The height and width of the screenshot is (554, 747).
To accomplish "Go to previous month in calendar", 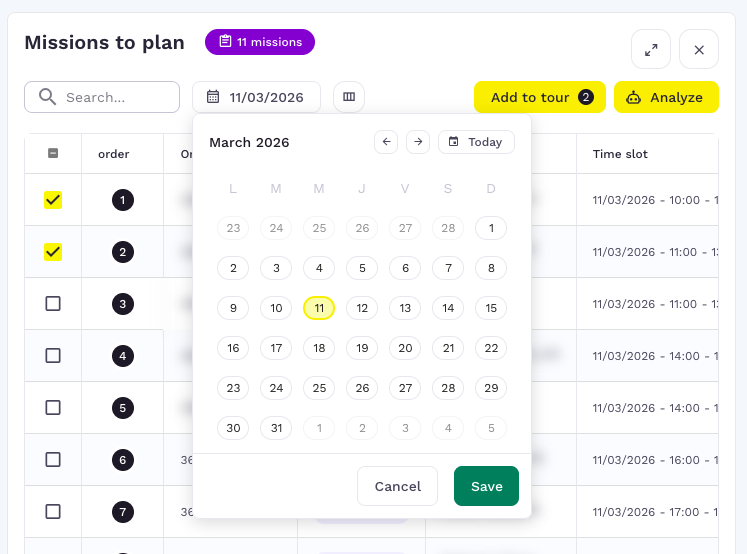I will [x=386, y=142].
